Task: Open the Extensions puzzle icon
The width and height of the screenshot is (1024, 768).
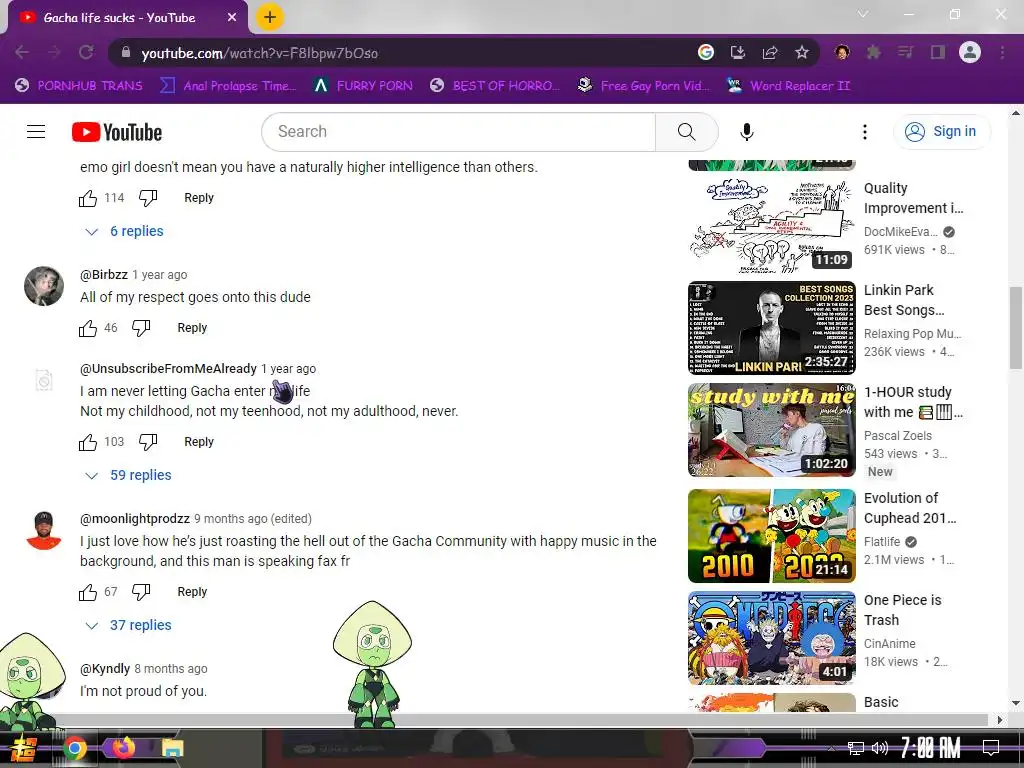Action: [873, 52]
